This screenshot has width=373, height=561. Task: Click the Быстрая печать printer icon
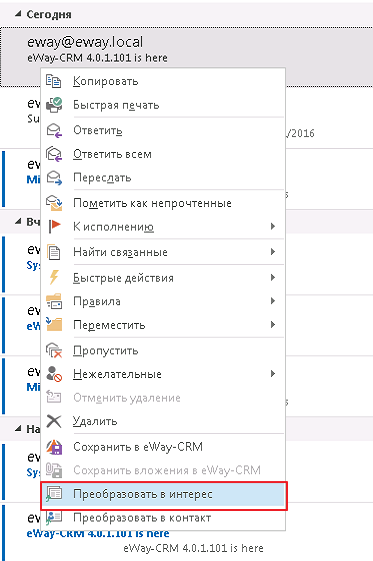[x=54, y=105]
